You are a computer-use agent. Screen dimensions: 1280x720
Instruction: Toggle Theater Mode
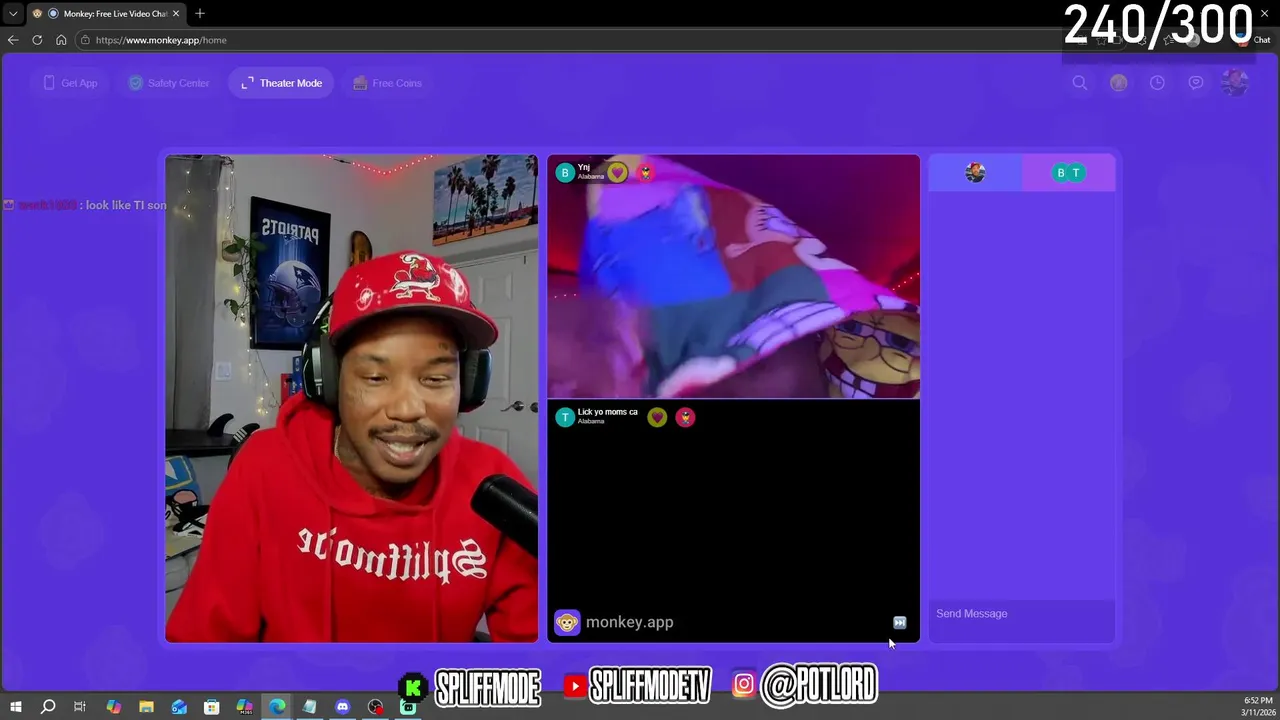coord(281,83)
